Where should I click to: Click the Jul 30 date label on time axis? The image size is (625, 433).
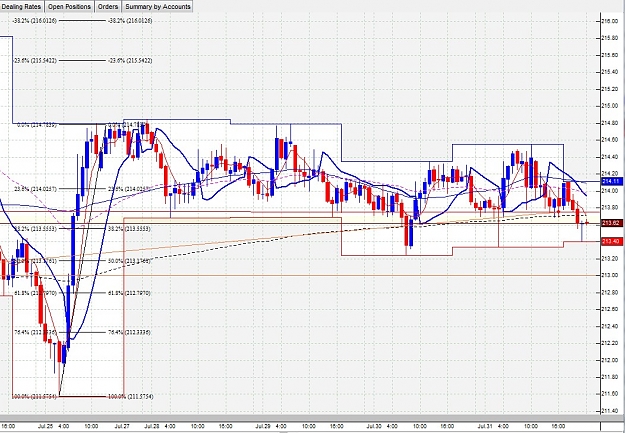[x=374, y=426]
